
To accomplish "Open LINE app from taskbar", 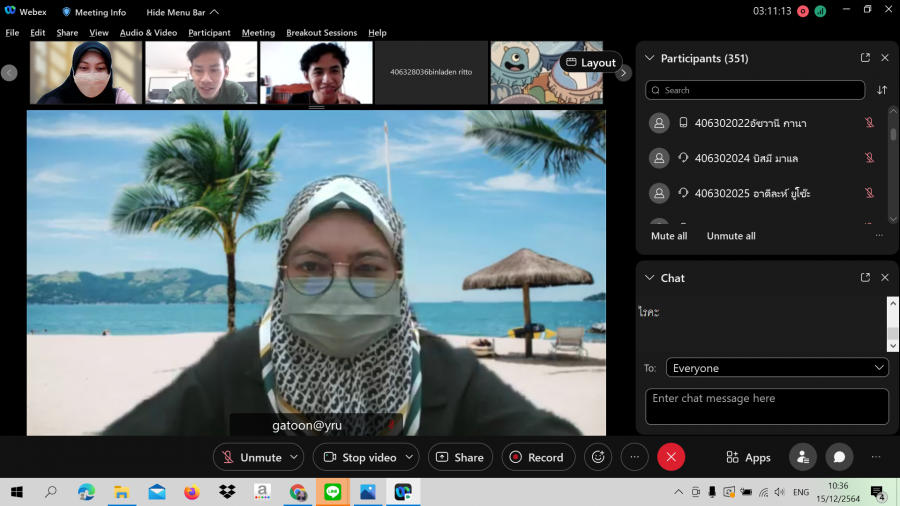I will pyautogui.click(x=332, y=492).
